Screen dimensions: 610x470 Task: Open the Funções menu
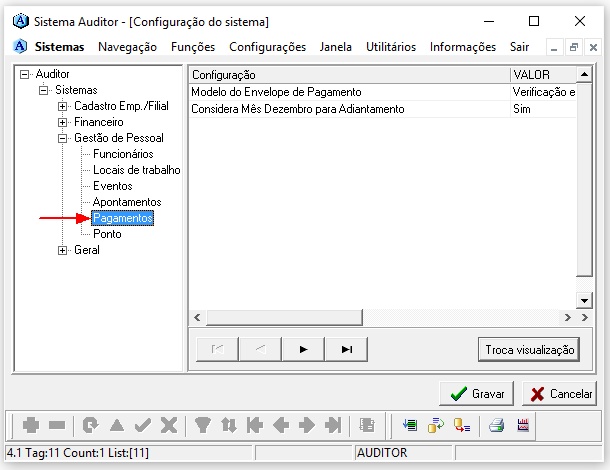coord(193,47)
